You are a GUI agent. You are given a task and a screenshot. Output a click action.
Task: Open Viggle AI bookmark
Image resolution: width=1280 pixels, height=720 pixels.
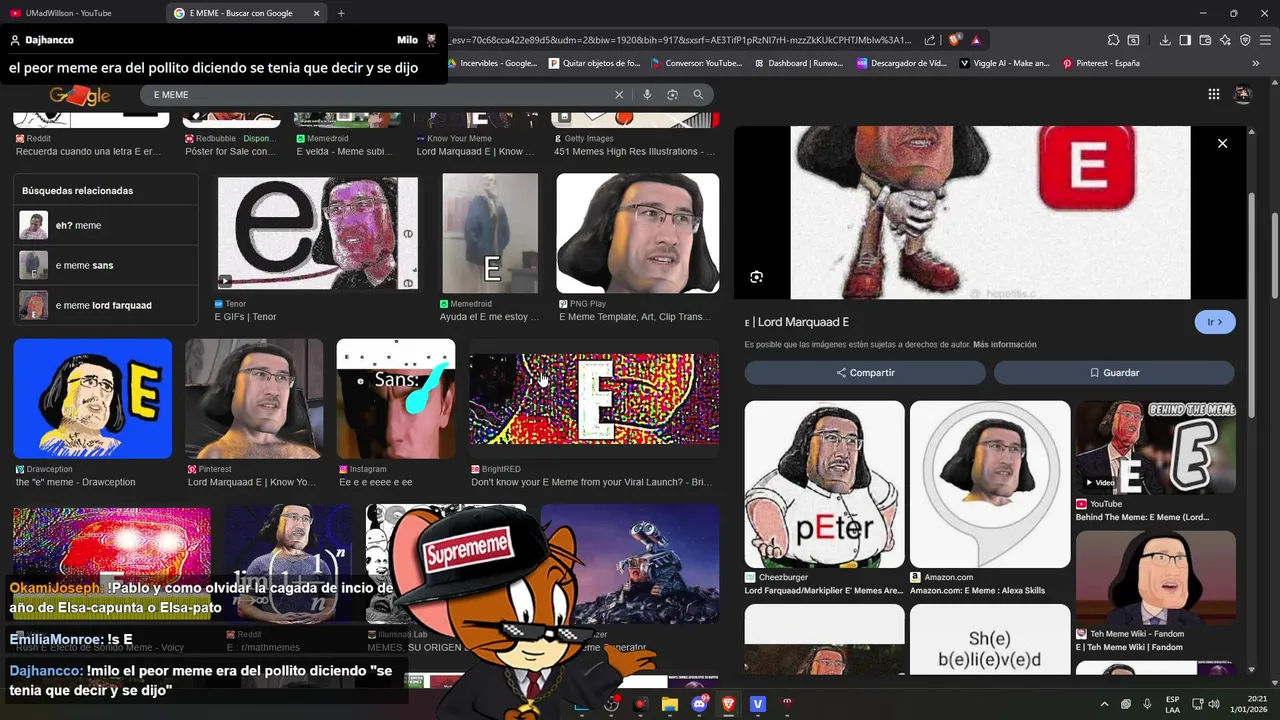click(x=1004, y=63)
